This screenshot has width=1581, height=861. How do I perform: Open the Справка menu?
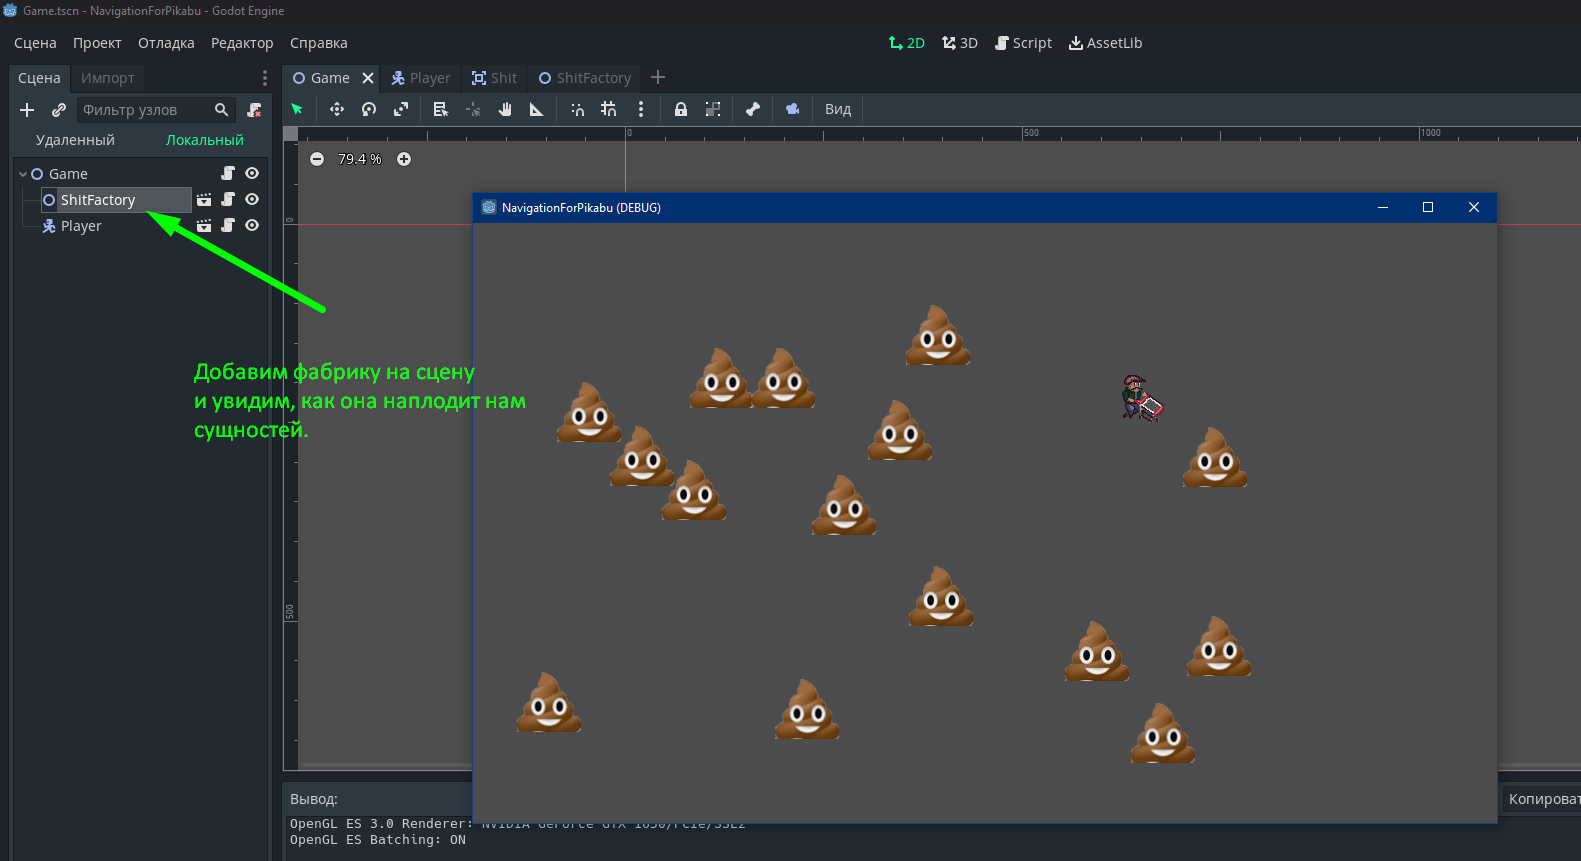[x=319, y=43]
